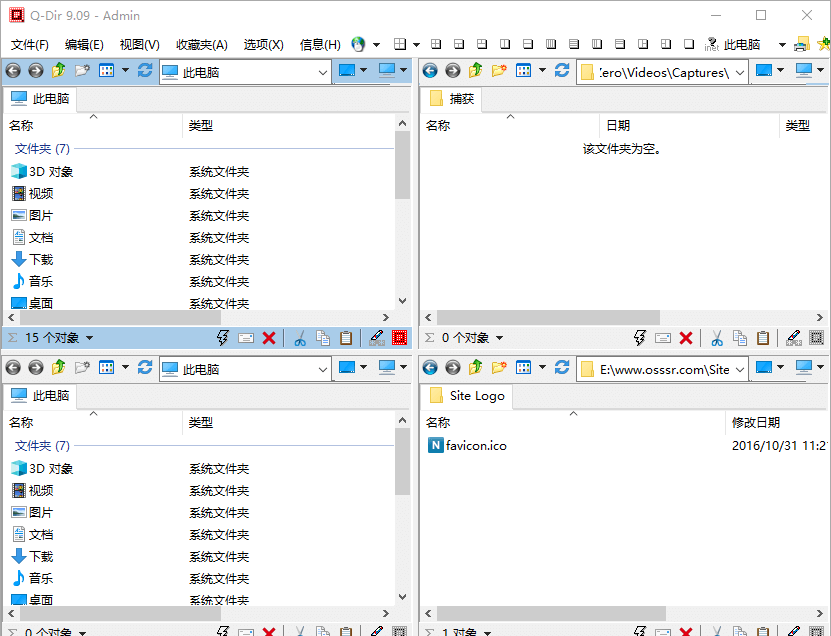Click the Back arrow in the Captures pane
Screen dimensions: 831x636
[430, 70]
